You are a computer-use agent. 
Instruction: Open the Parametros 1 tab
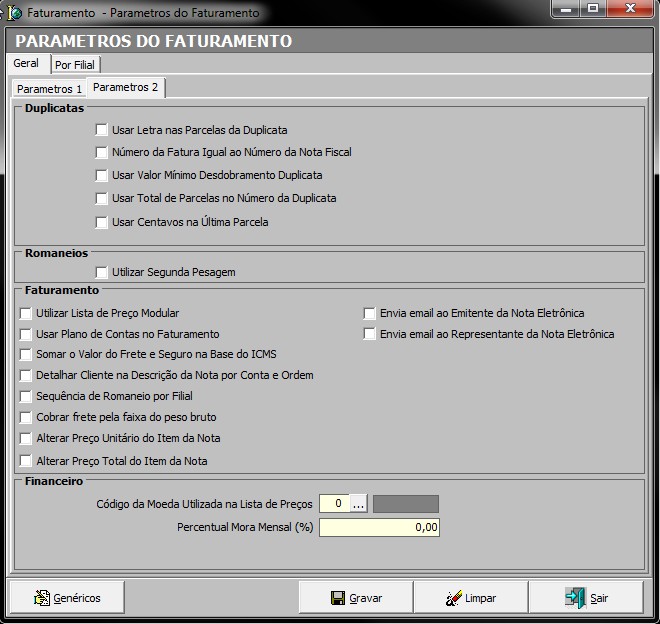point(49,89)
